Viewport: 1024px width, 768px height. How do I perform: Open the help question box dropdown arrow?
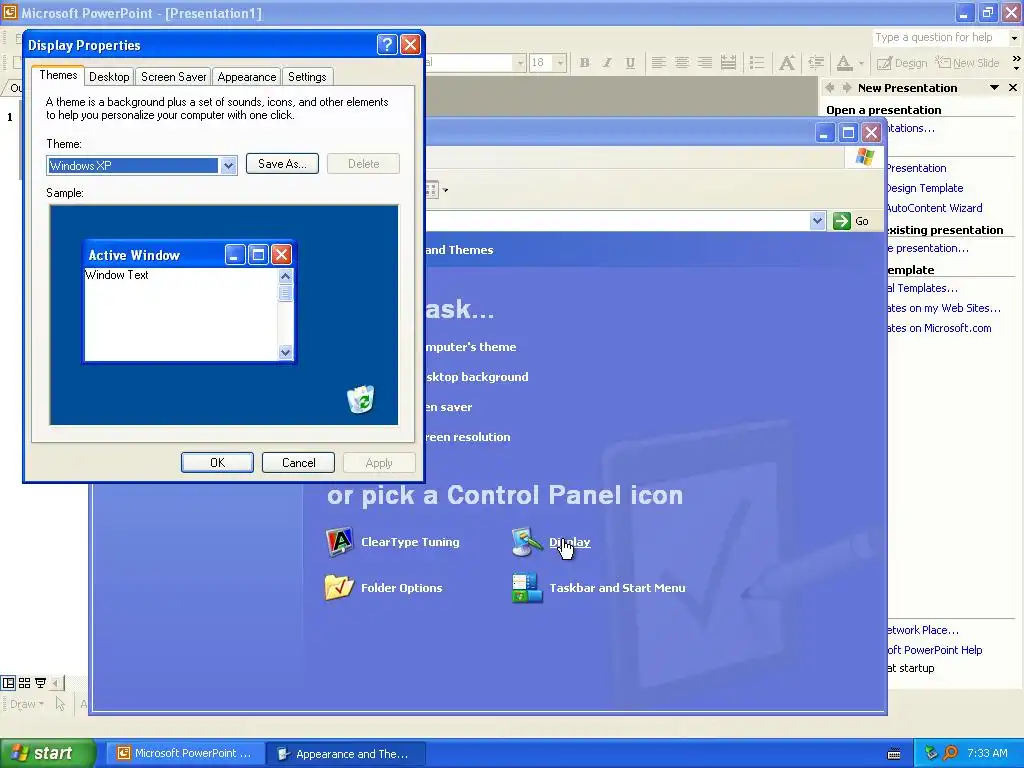(x=1014, y=38)
